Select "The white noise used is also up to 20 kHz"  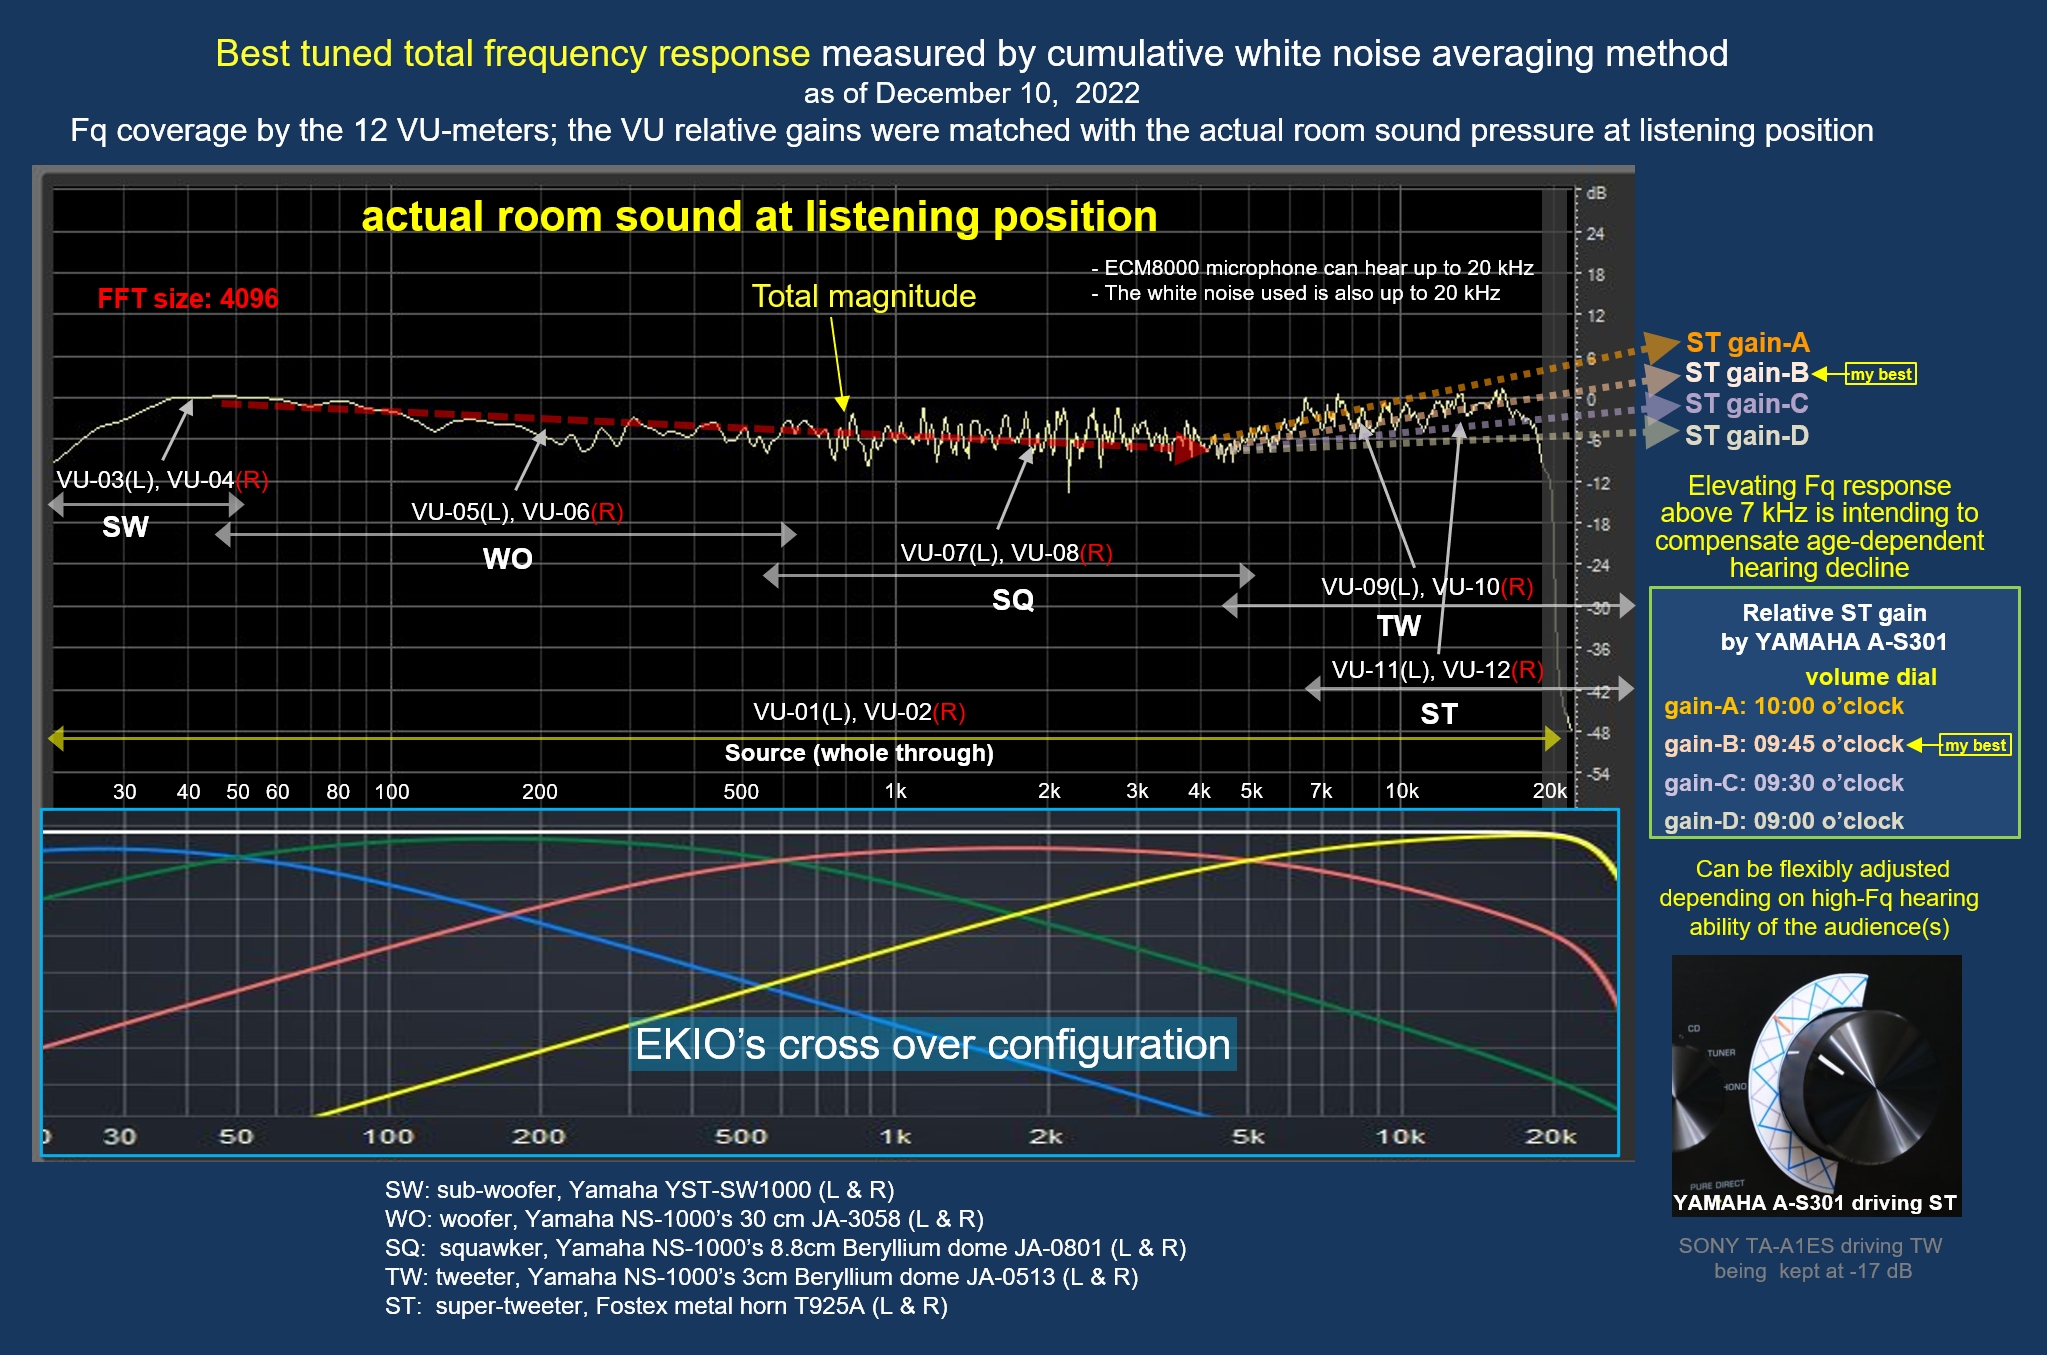tap(1295, 293)
